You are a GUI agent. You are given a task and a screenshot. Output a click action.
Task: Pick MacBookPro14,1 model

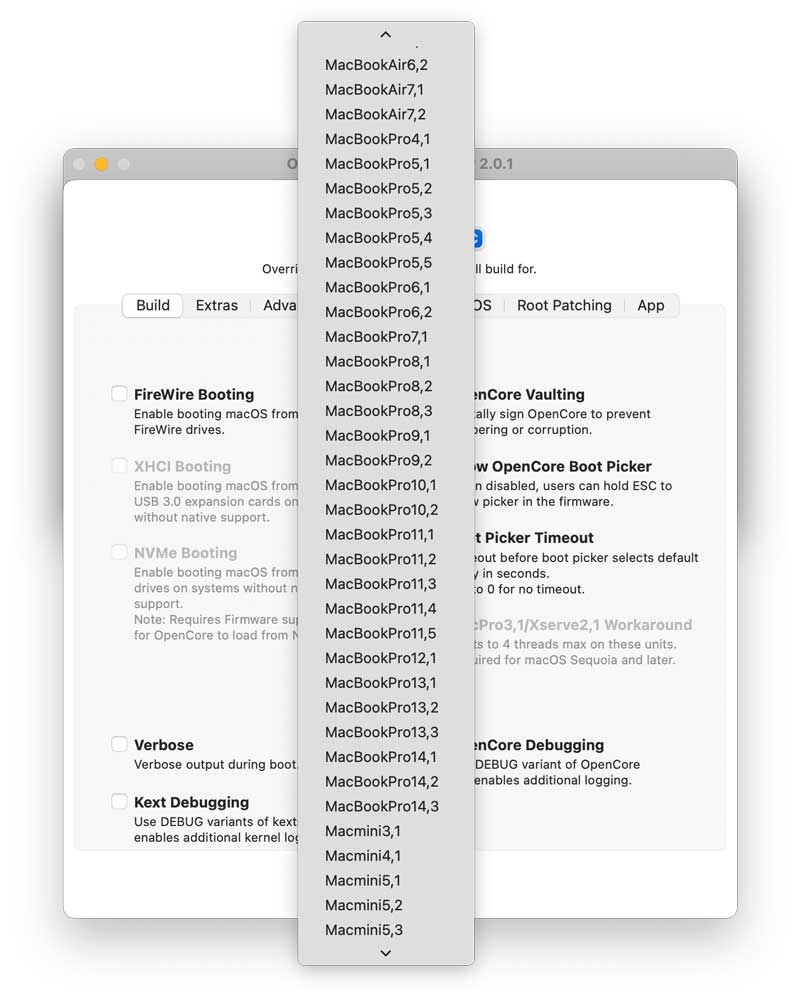pos(386,758)
